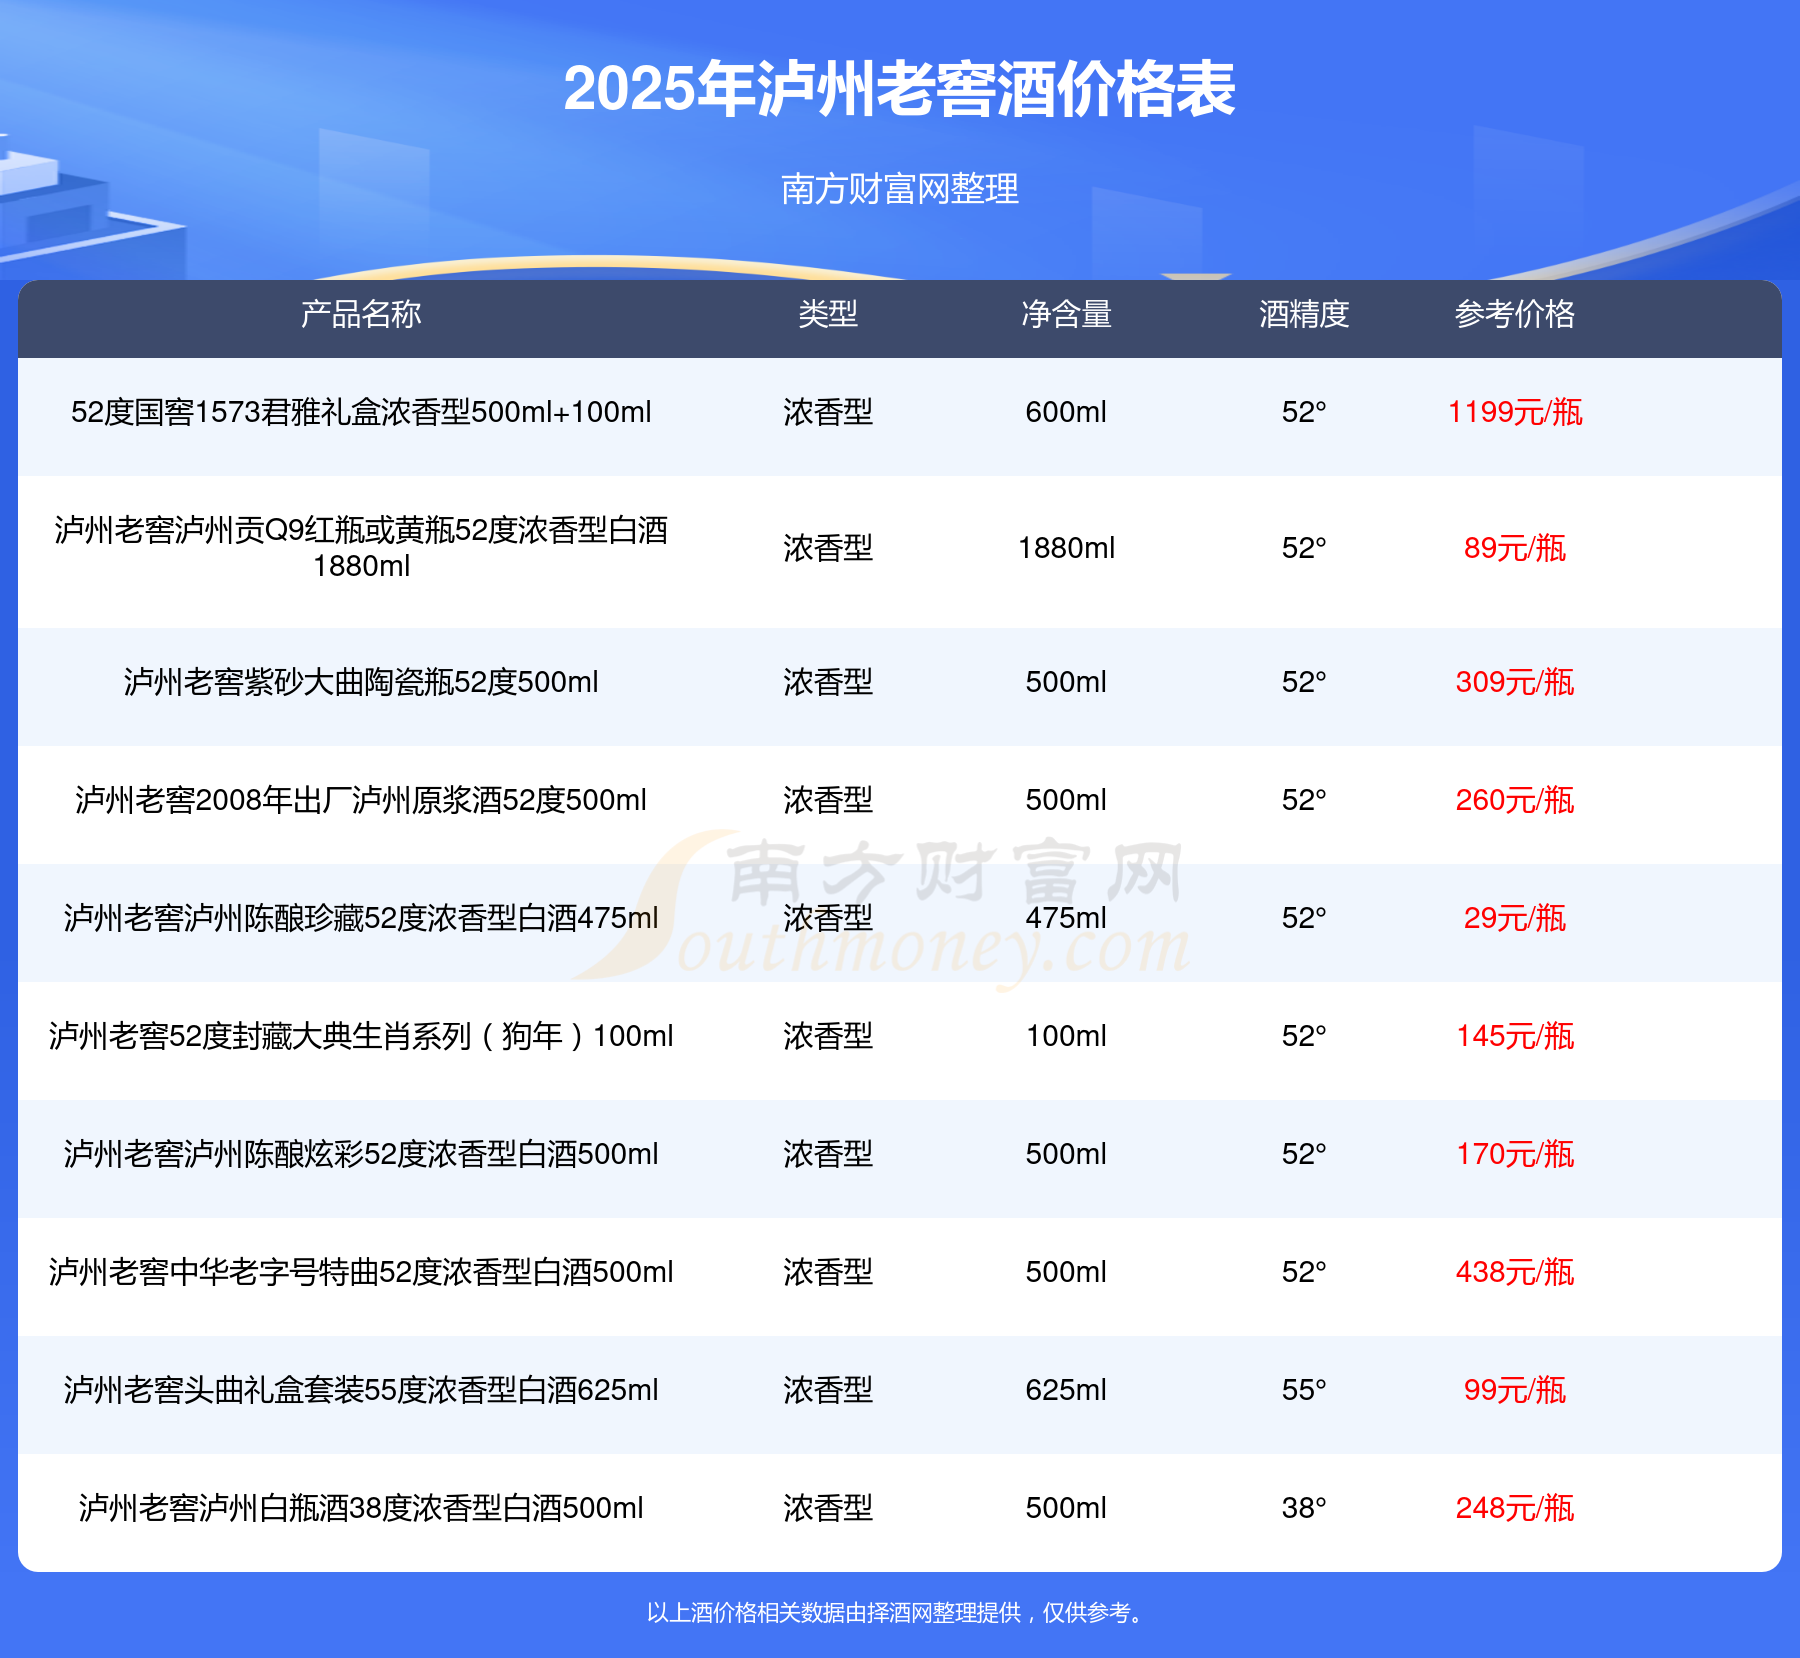Click the price "29元/瓶"

[1515, 918]
